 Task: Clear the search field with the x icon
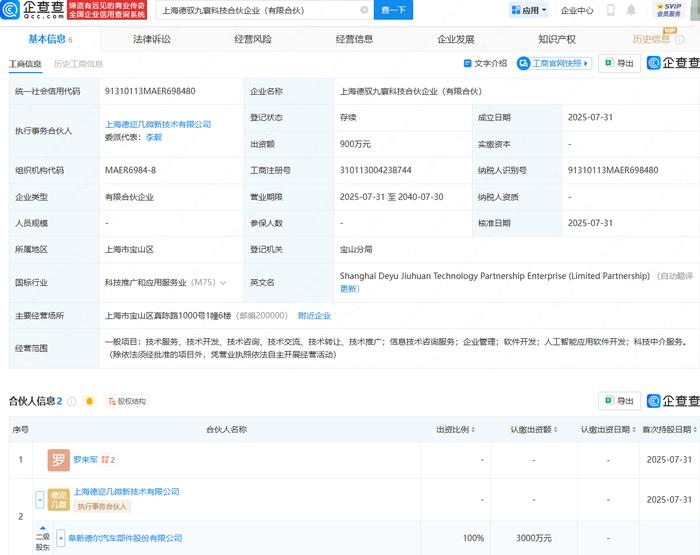pyautogui.click(x=364, y=10)
